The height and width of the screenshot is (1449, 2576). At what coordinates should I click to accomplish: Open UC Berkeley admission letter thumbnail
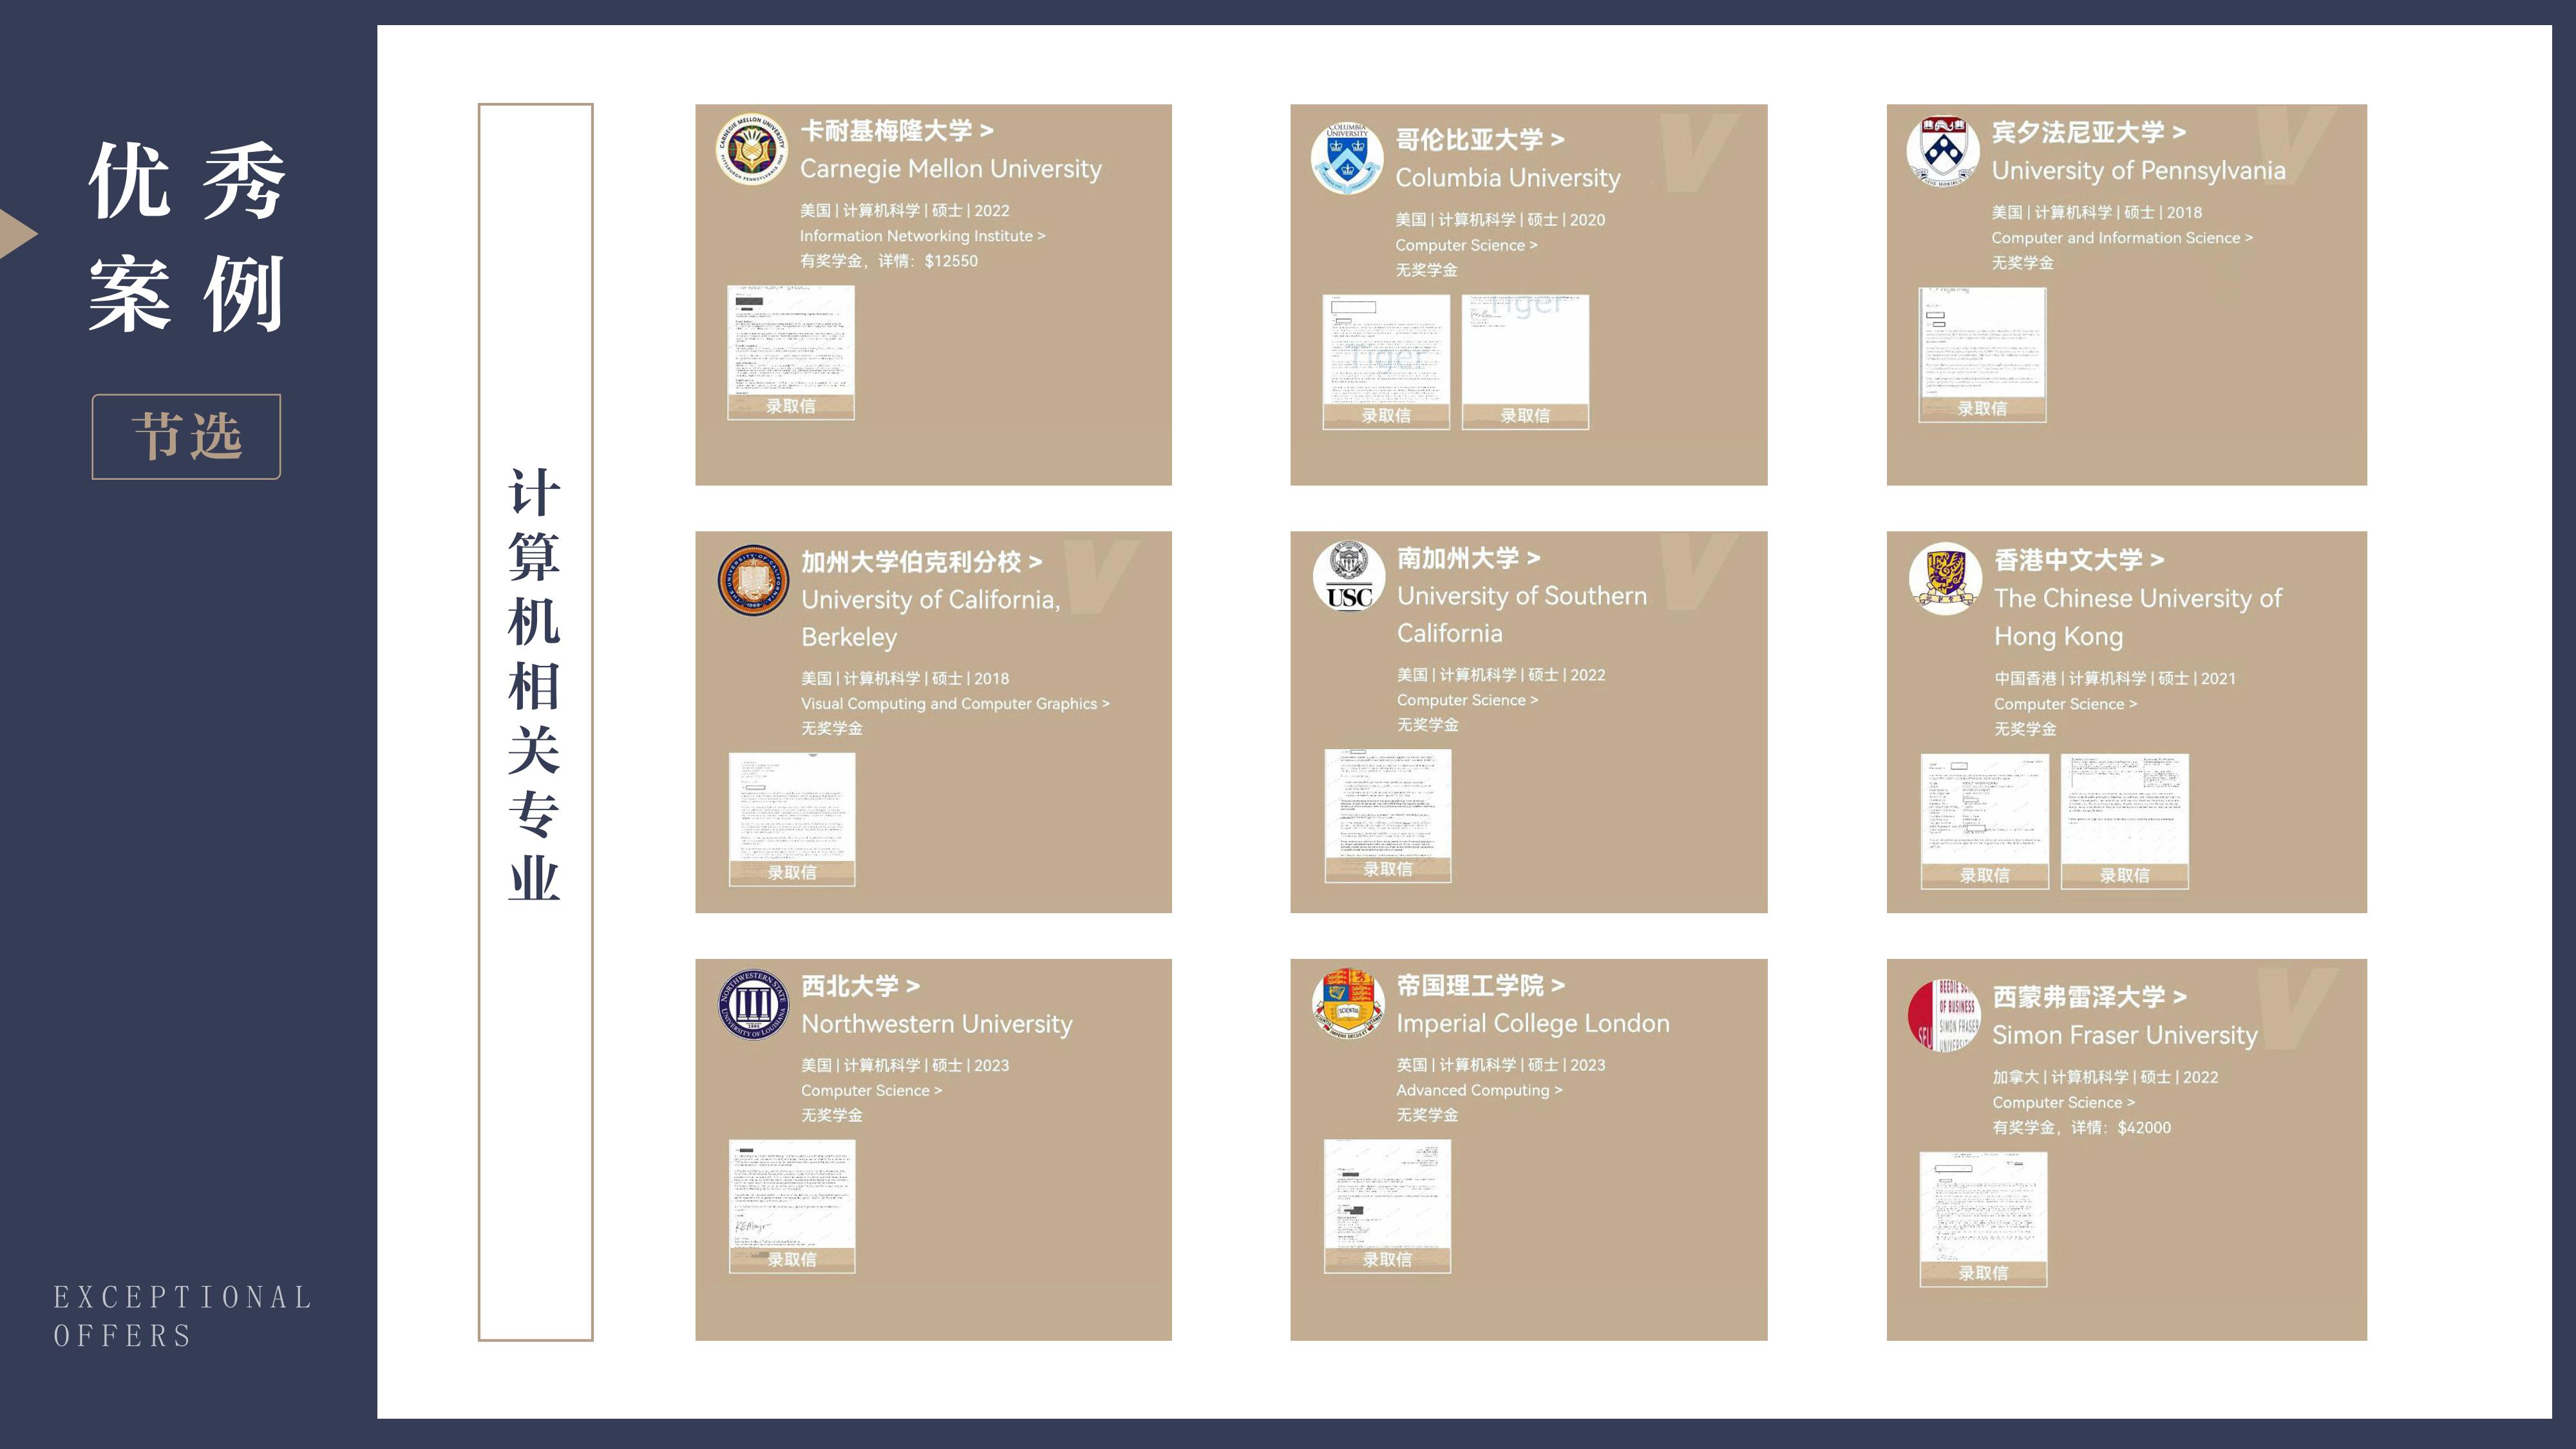792,819
